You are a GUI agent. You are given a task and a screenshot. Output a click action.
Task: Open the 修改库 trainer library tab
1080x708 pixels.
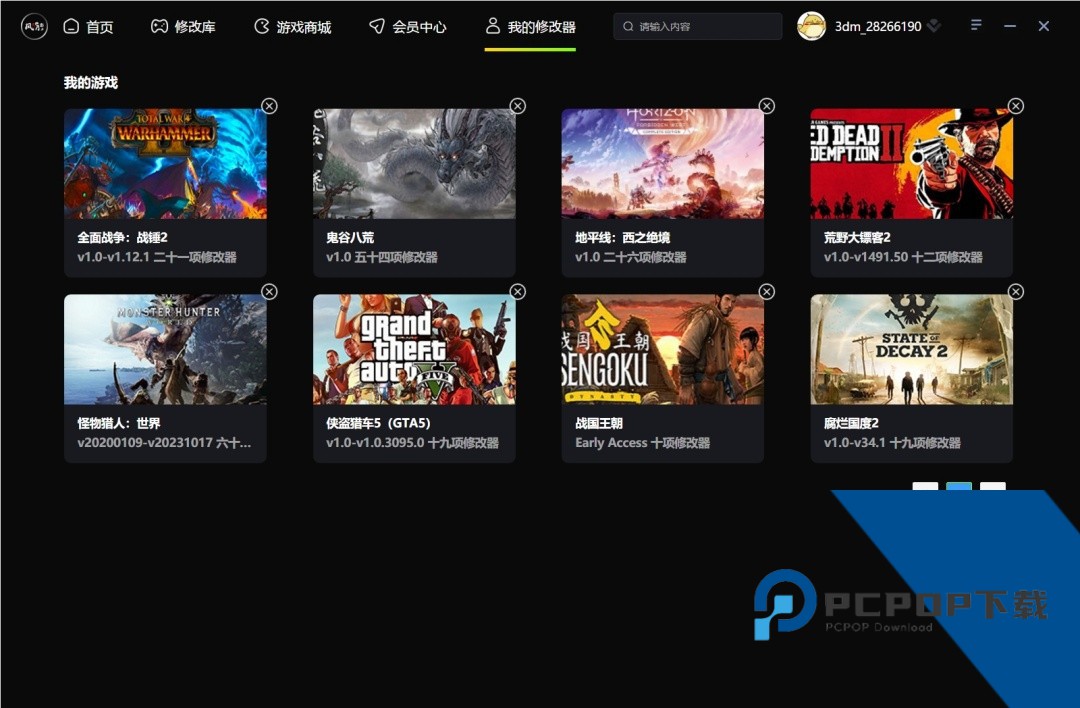click(183, 27)
